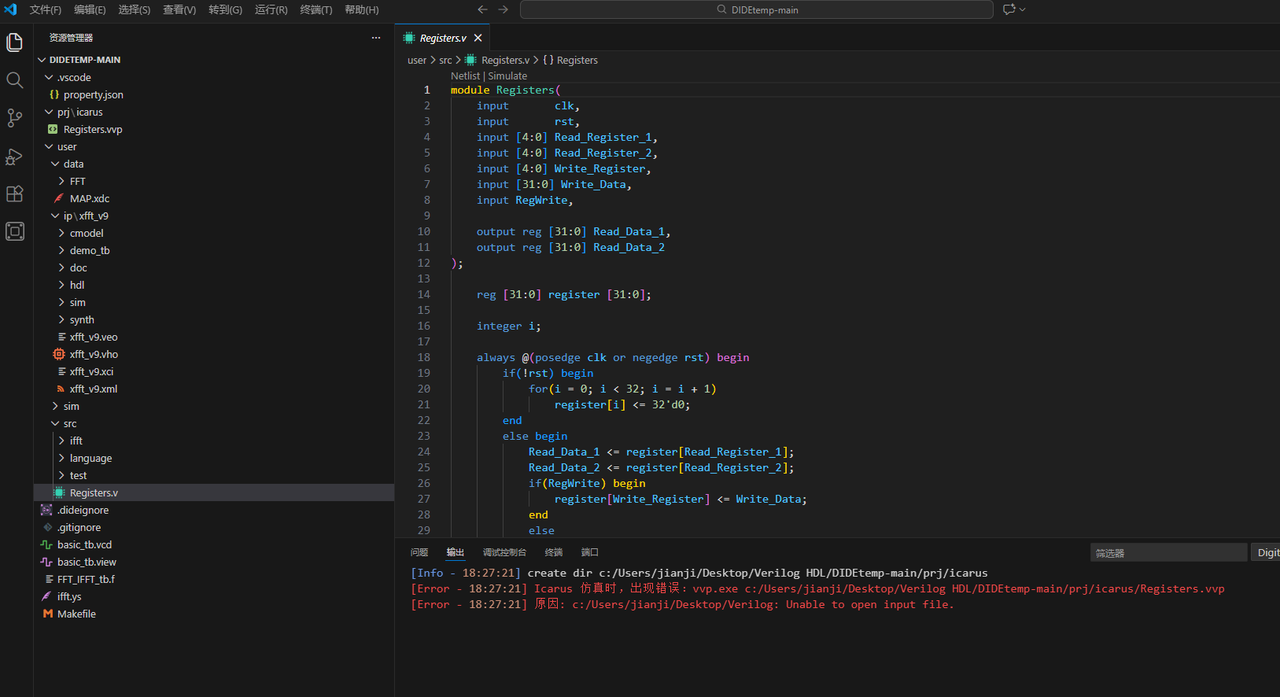Click the DIDEtemp-main command center search box
The height and width of the screenshot is (697, 1280).
(756, 10)
